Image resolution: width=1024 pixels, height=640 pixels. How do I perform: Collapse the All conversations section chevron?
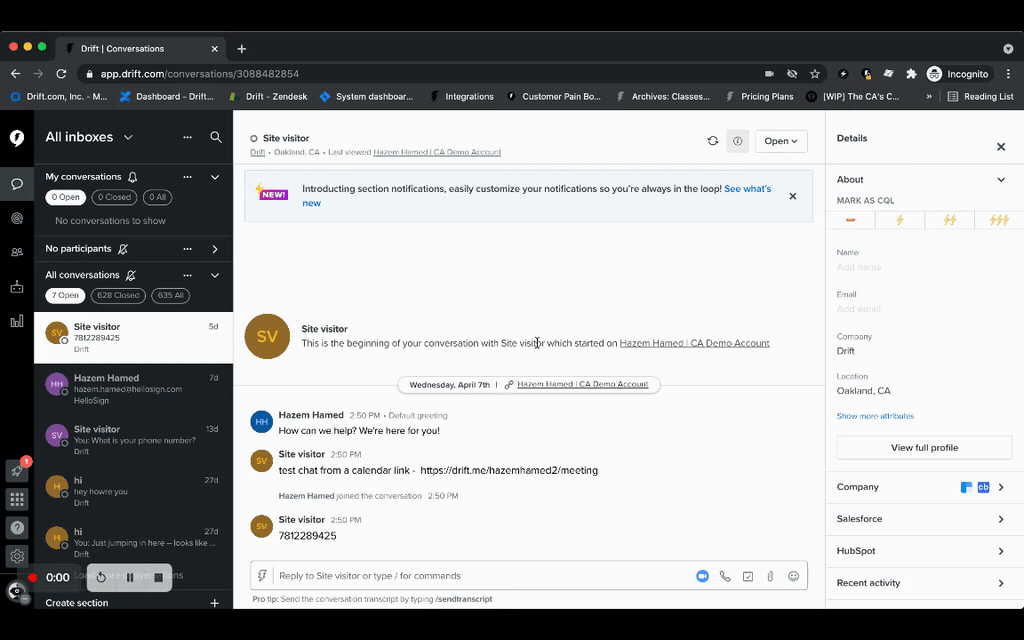(215, 275)
